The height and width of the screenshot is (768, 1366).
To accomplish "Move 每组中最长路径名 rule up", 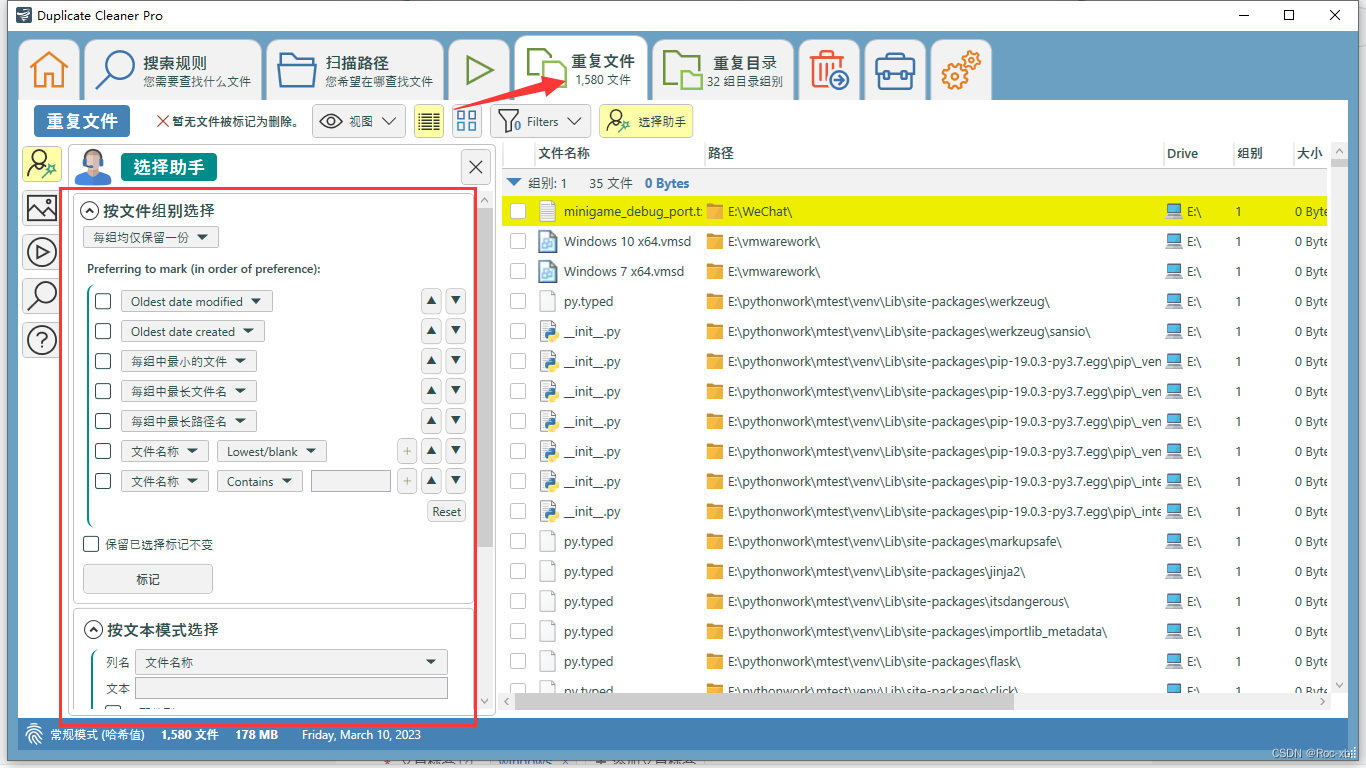I will pyautogui.click(x=431, y=421).
